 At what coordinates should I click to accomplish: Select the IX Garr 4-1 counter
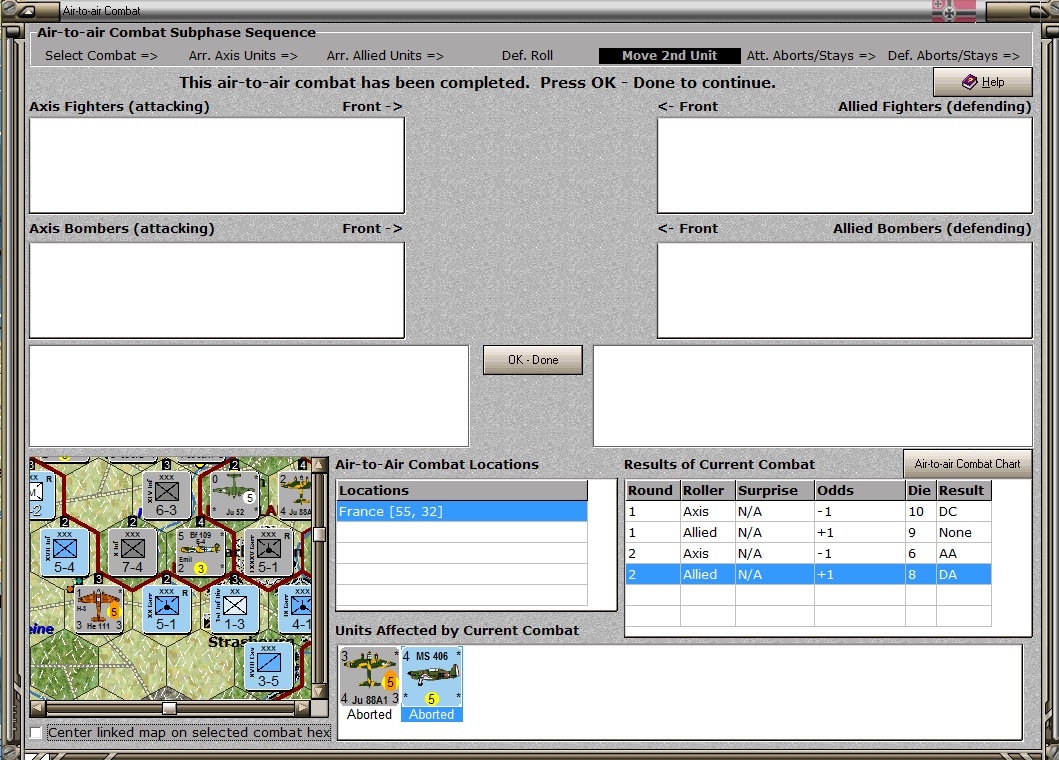[296, 609]
